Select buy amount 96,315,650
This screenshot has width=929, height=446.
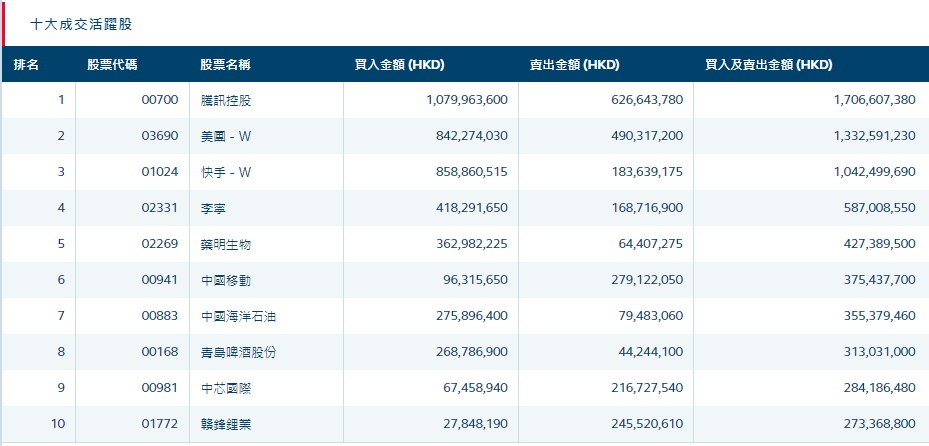[476, 280]
